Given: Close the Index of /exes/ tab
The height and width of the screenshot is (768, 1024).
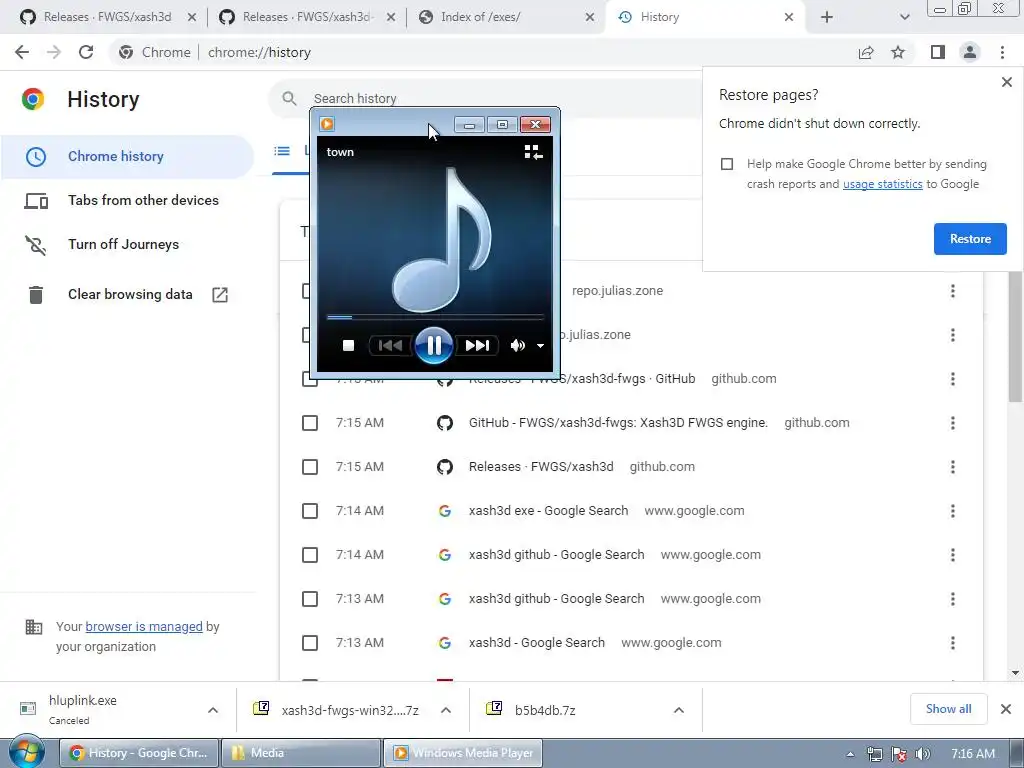Looking at the screenshot, I should [x=590, y=17].
